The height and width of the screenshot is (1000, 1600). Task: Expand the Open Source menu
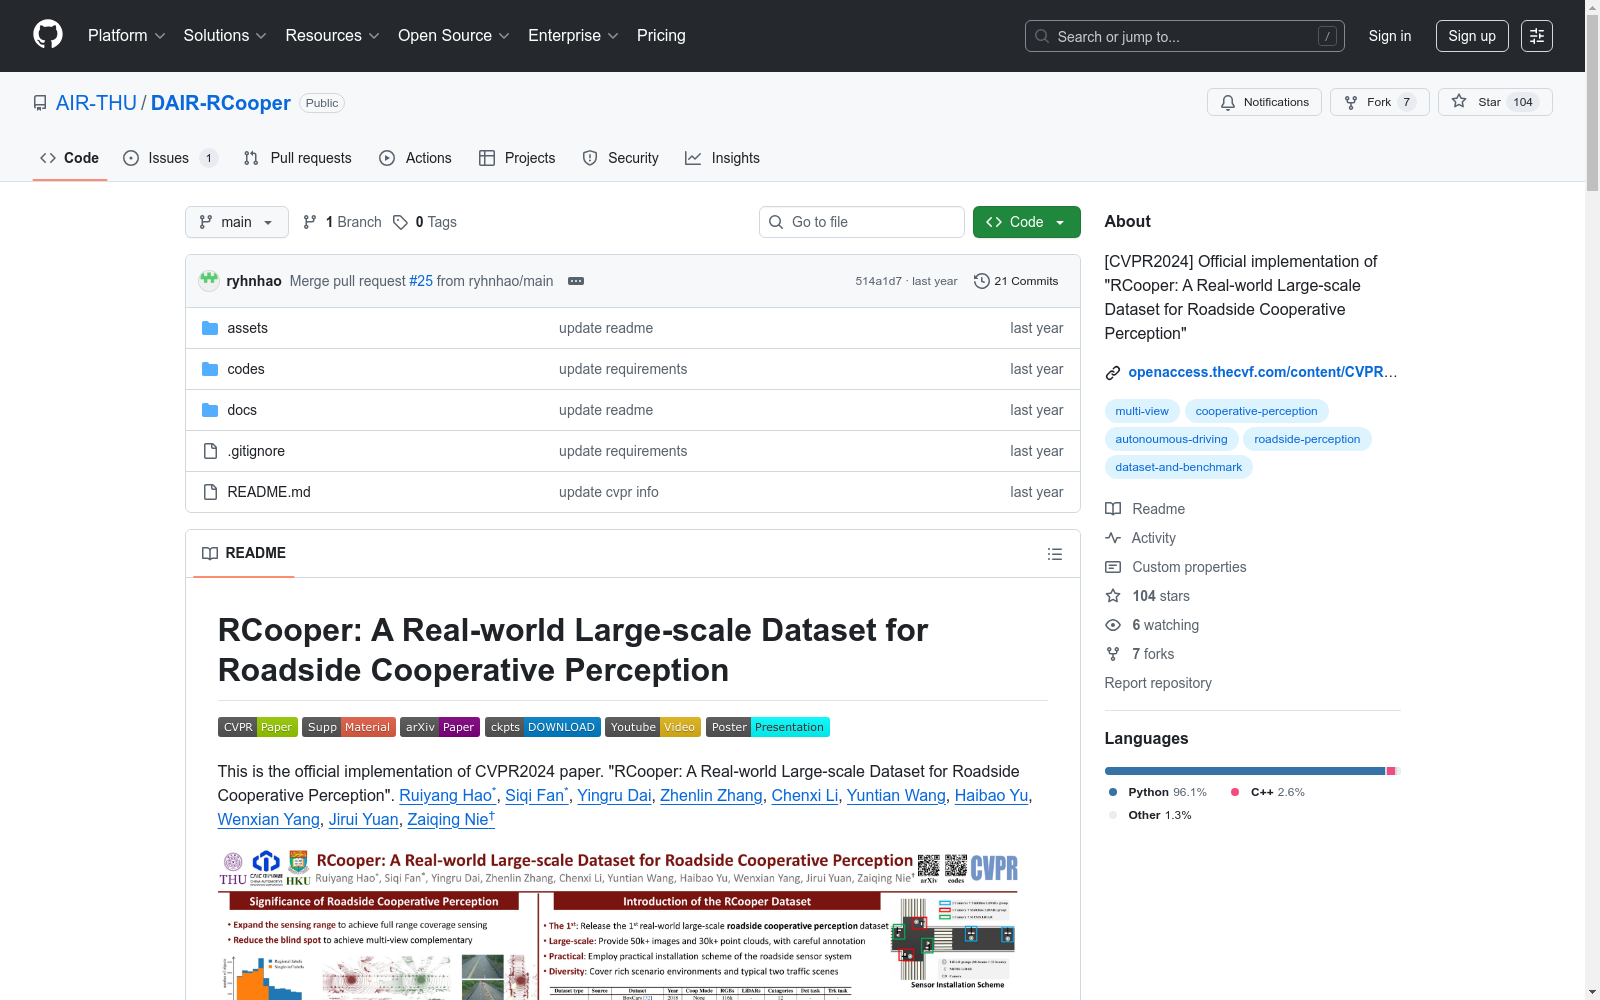click(454, 36)
